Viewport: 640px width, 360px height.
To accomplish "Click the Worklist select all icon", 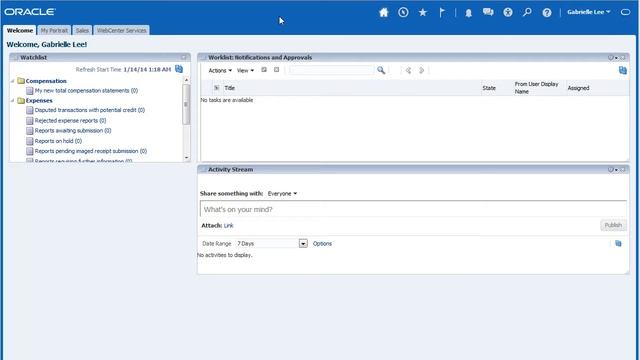I will coord(264,70).
